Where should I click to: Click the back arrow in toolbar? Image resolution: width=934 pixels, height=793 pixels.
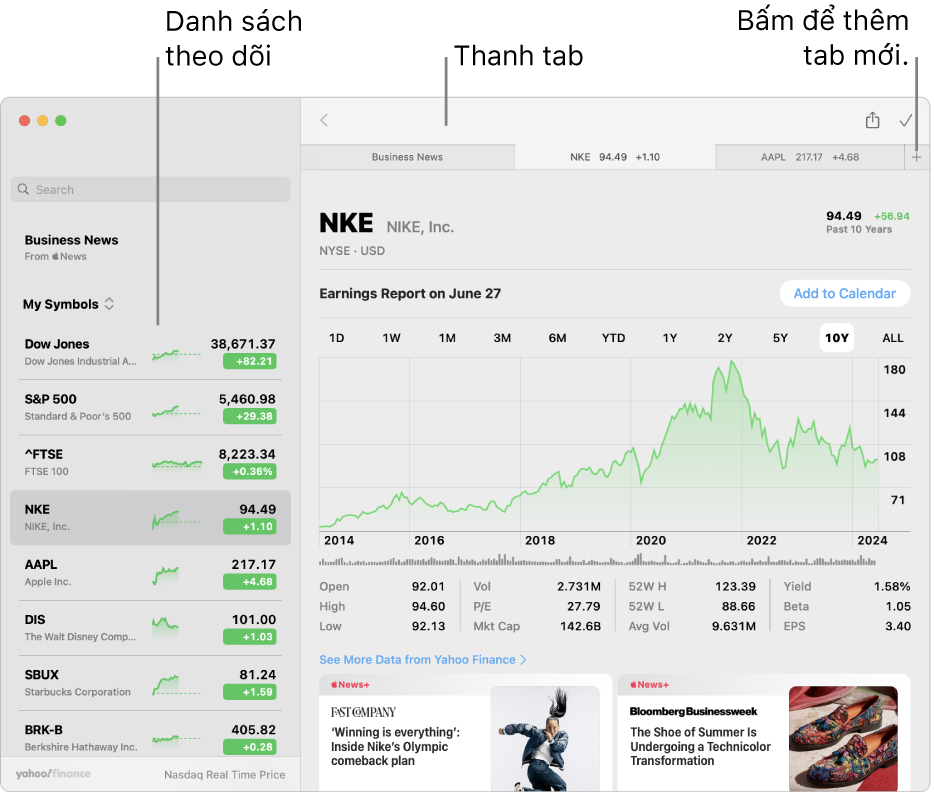coord(324,120)
